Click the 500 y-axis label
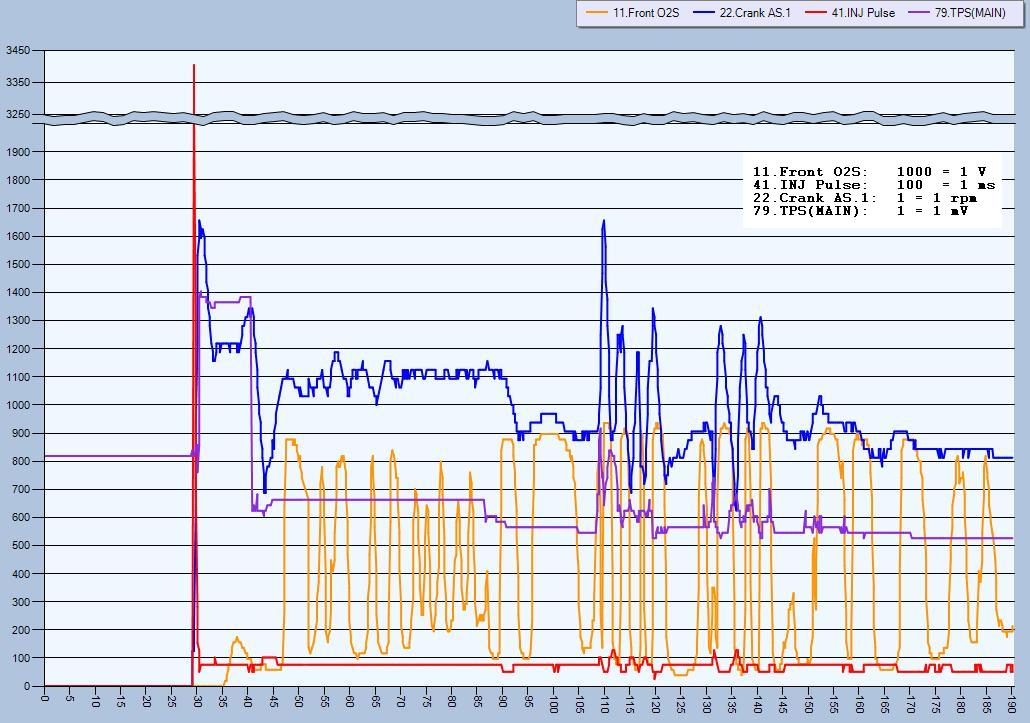Screen dimensions: 1030x723 click(20, 546)
